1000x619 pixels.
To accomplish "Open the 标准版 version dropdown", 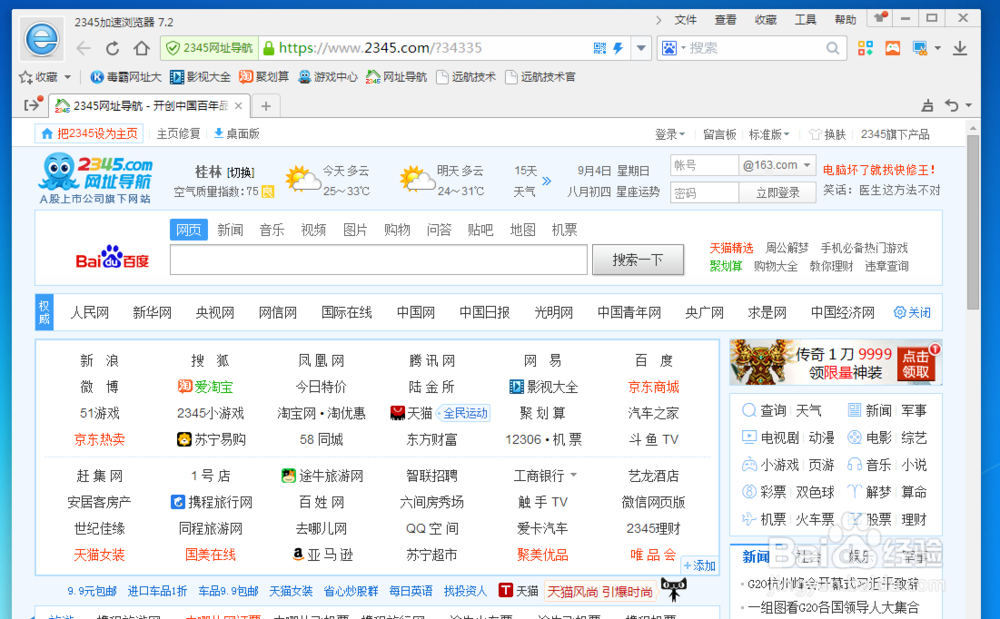I will tap(769, 135).
